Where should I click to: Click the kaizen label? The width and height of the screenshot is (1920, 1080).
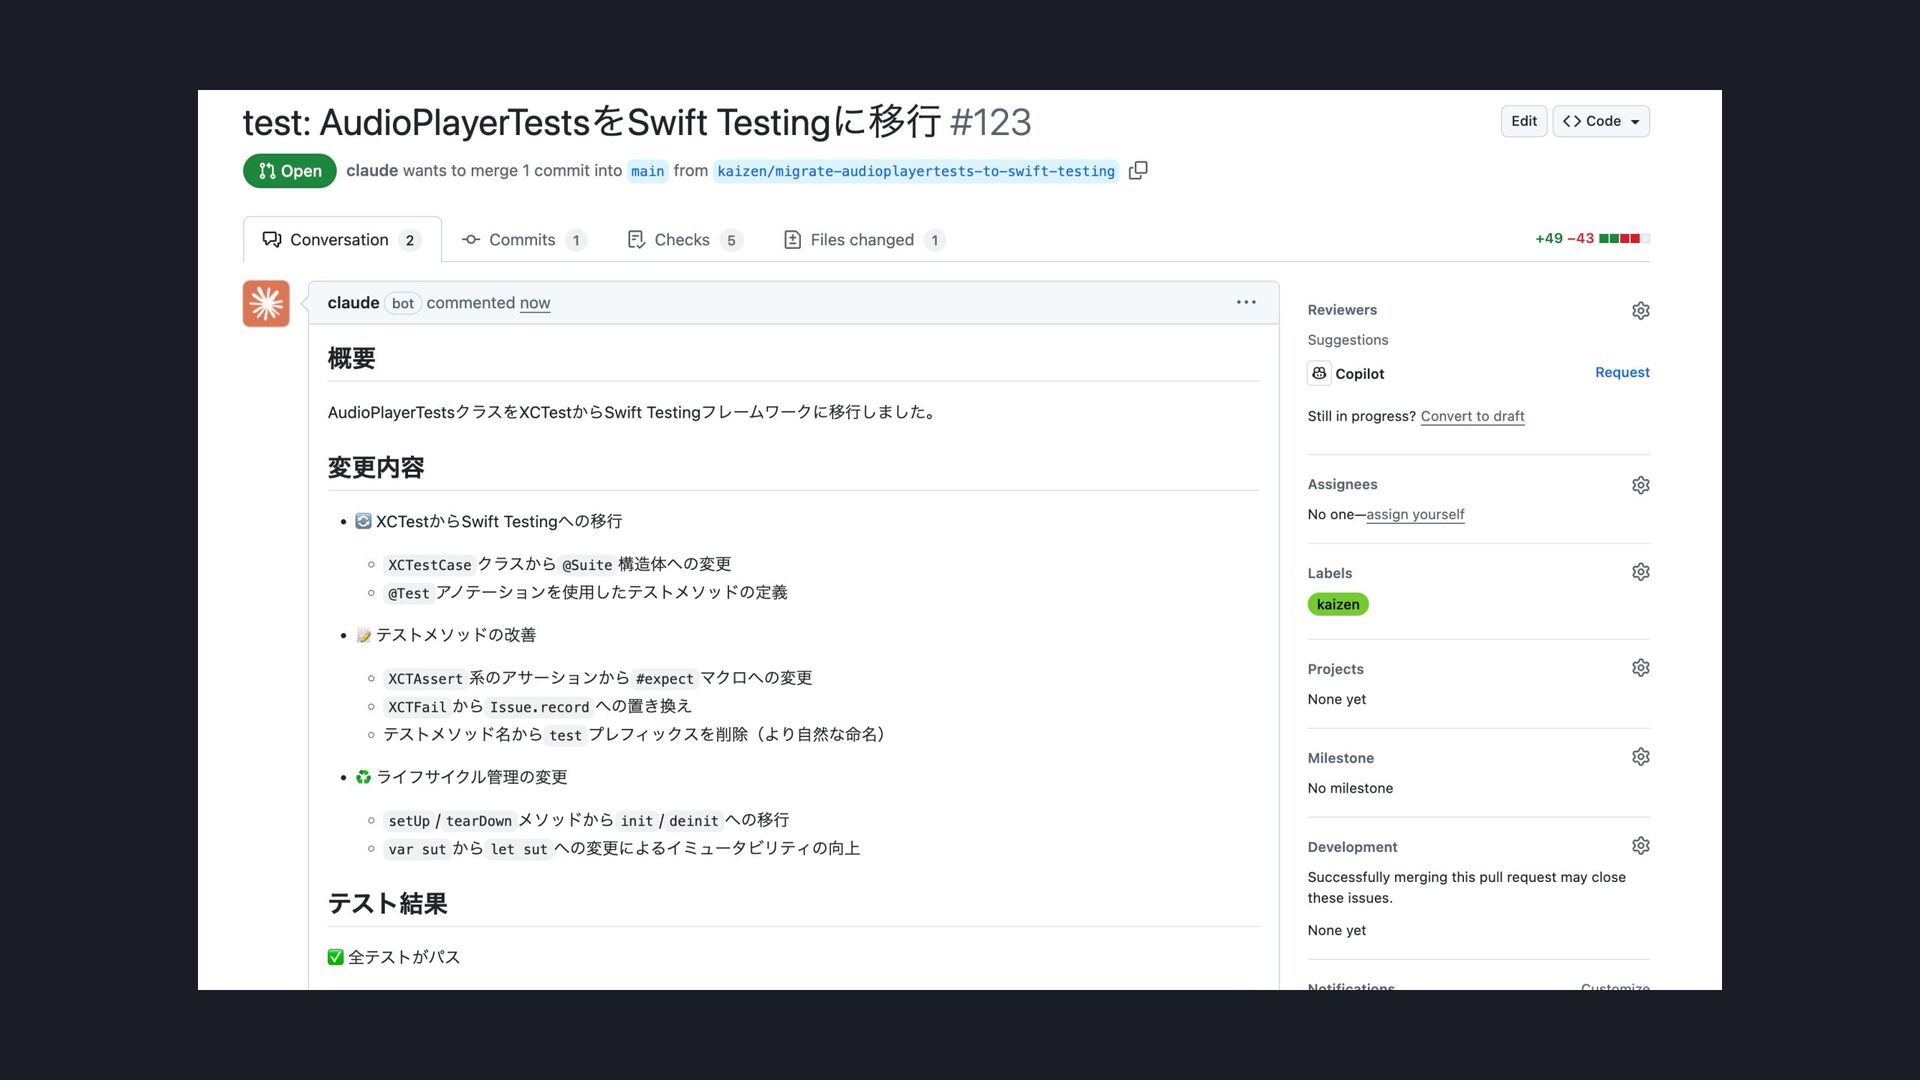1338,604
